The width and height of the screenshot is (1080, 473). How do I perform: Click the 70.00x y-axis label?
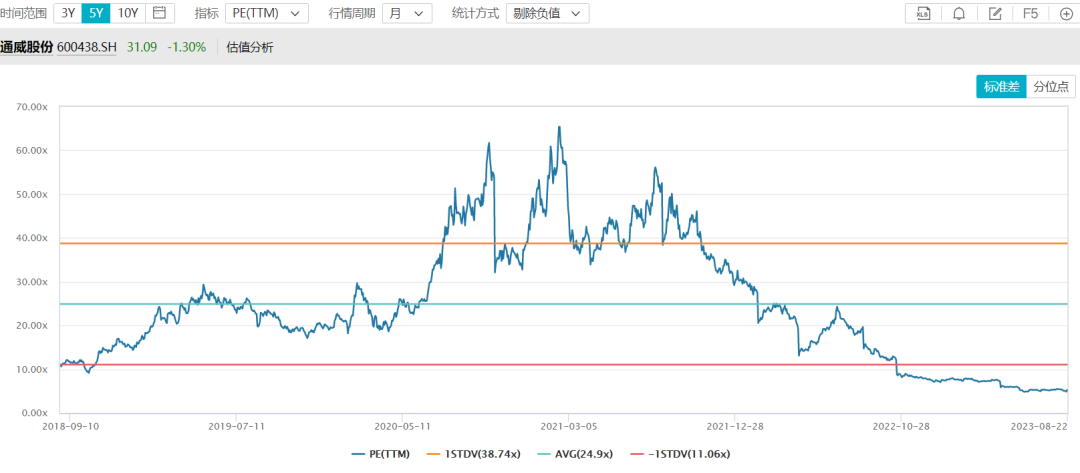(x=32, y=107)
